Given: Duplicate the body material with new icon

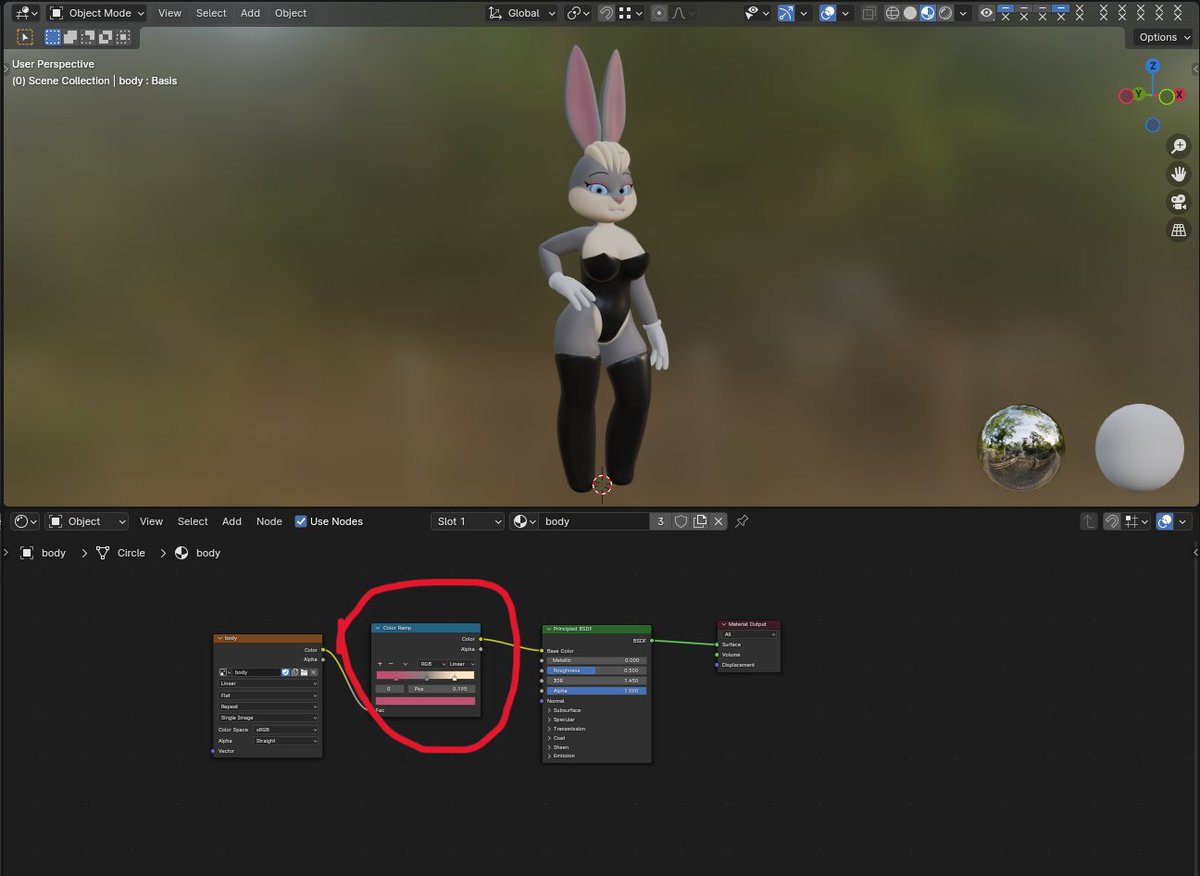Looking at the screenshot, I should (x=700, y=521).
